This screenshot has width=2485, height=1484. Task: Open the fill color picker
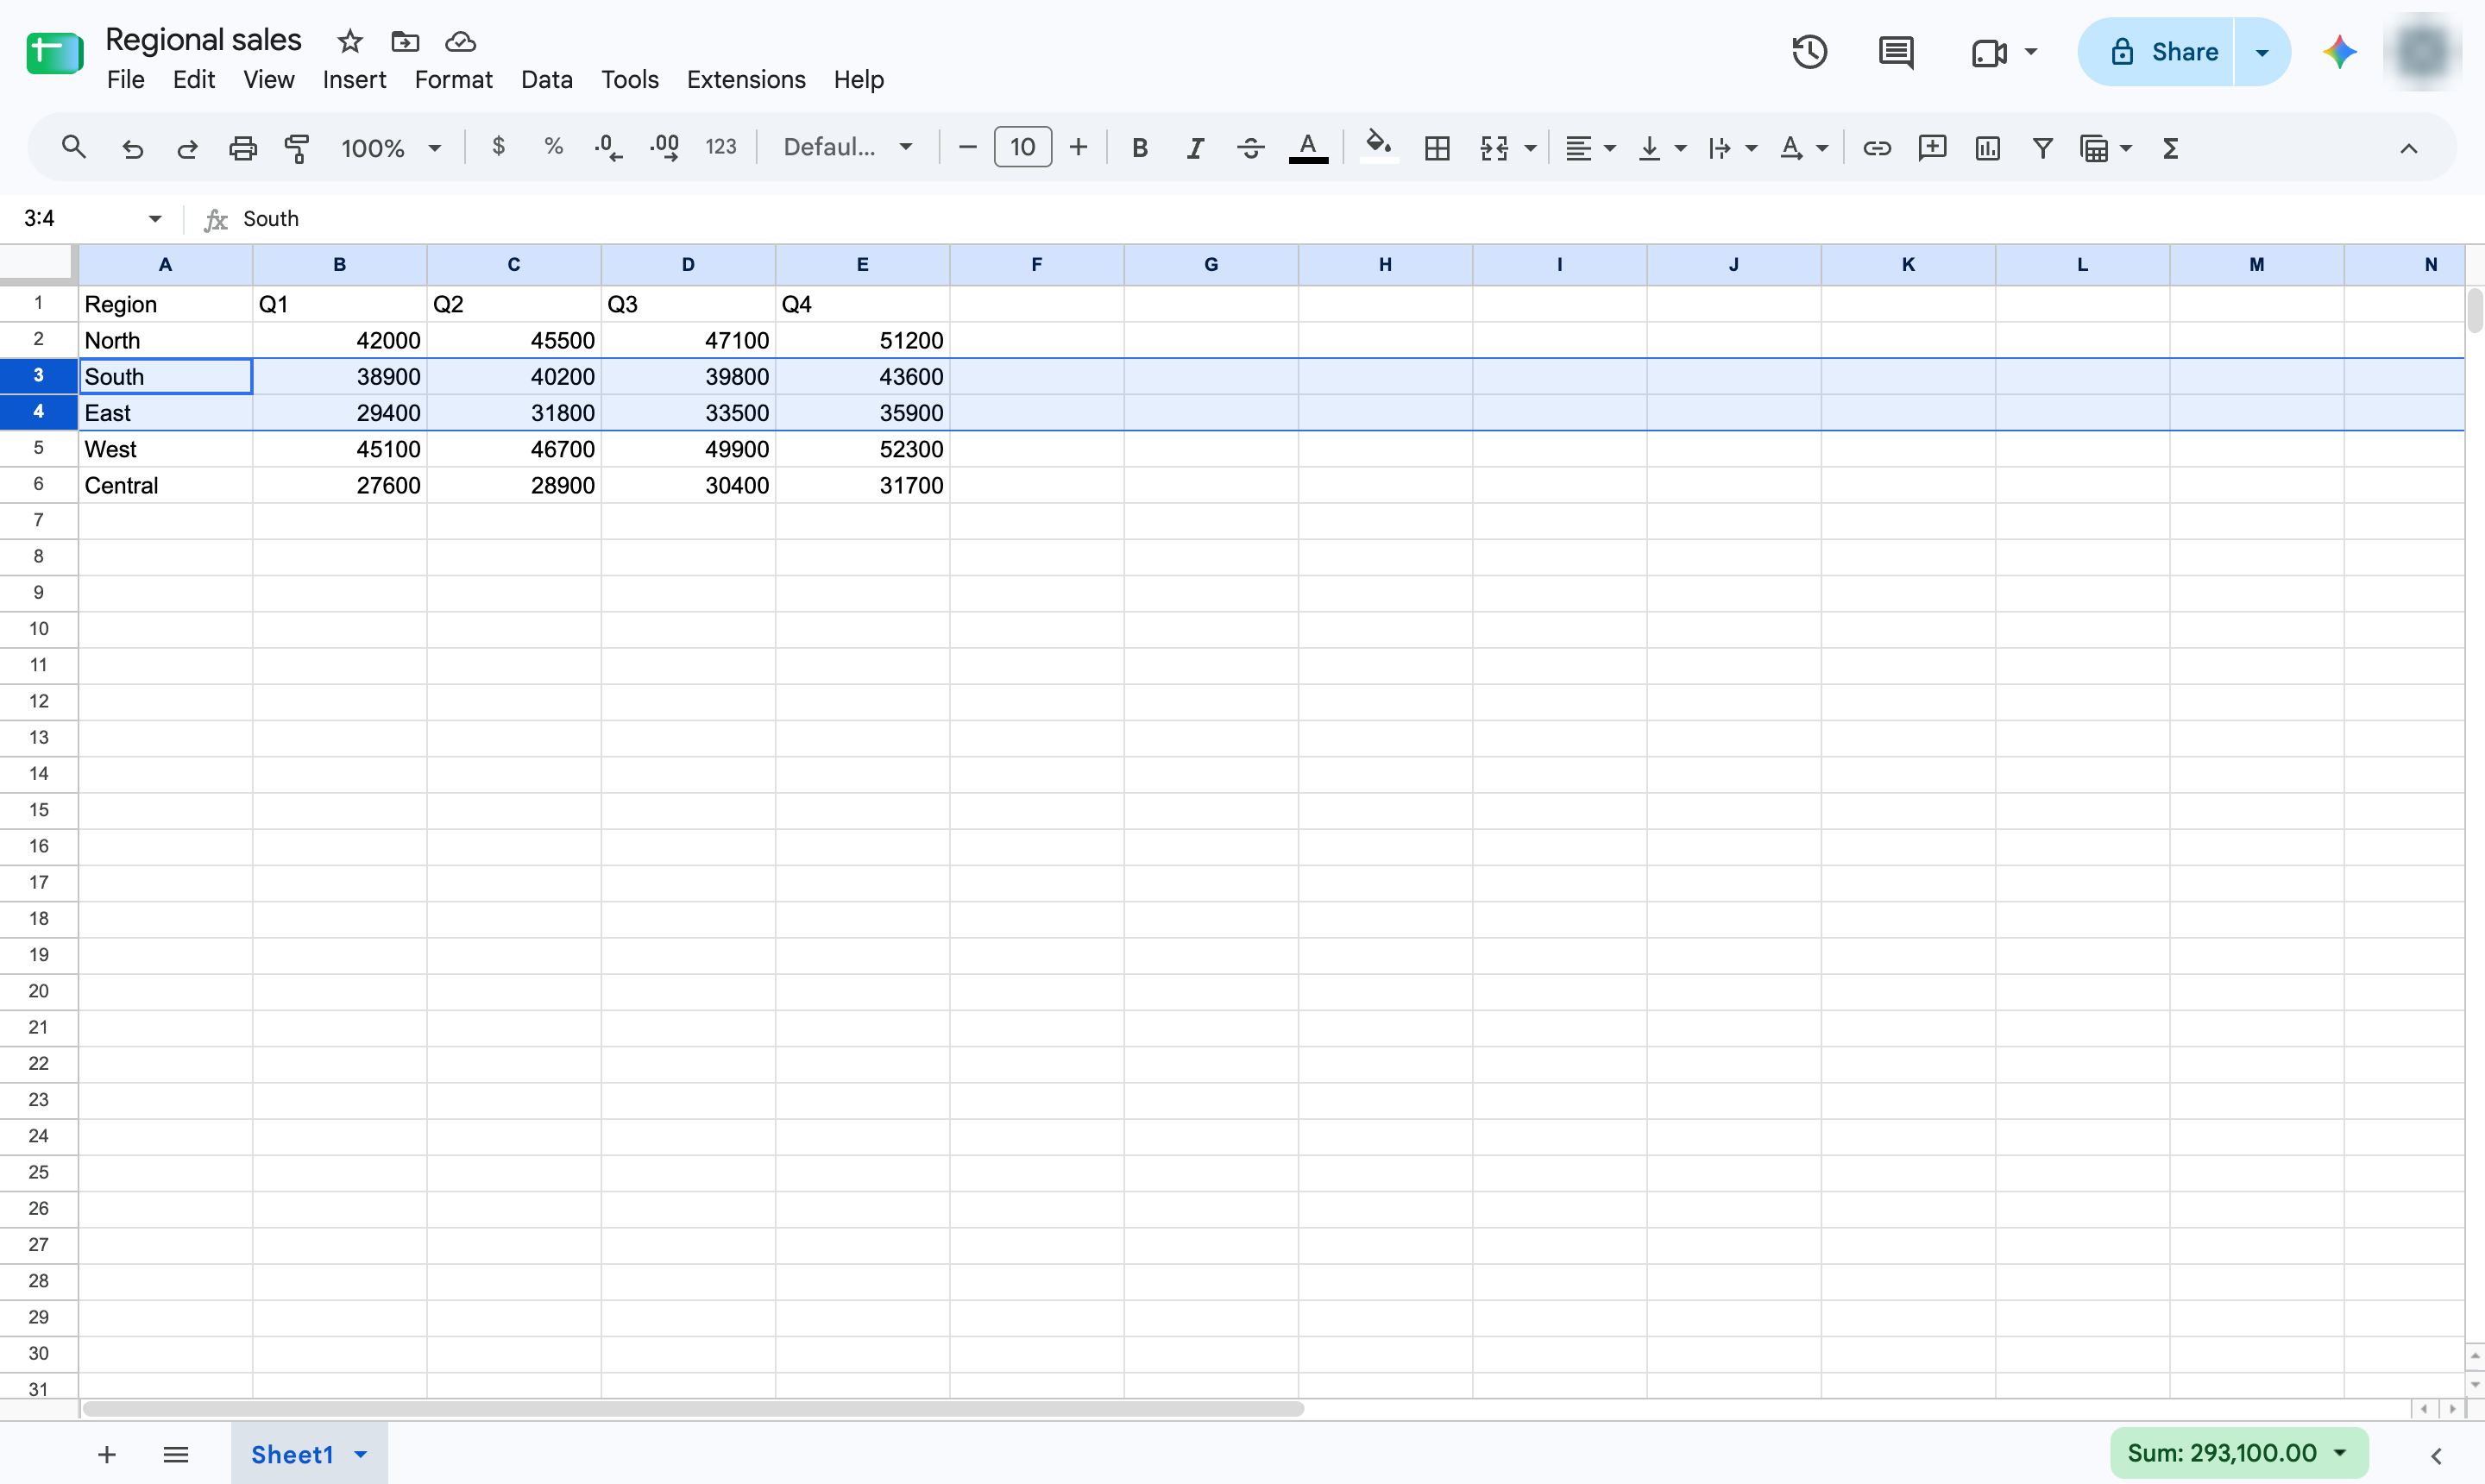pos(1379,148)
